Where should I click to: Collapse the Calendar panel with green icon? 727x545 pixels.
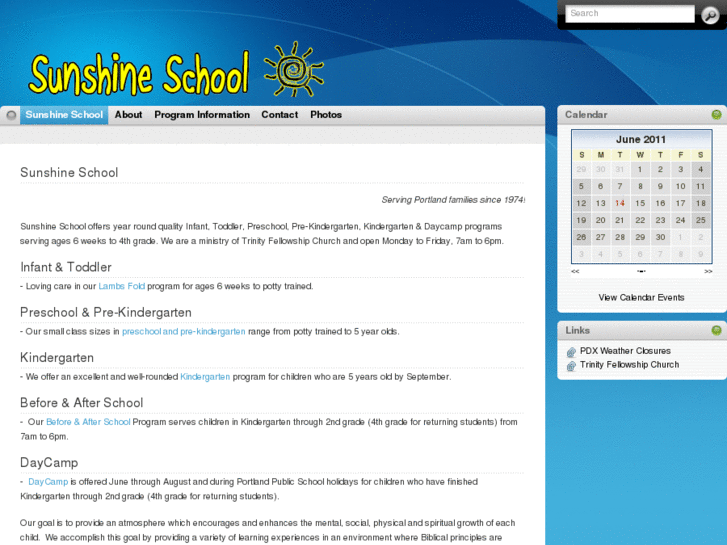tap(716, 115)
